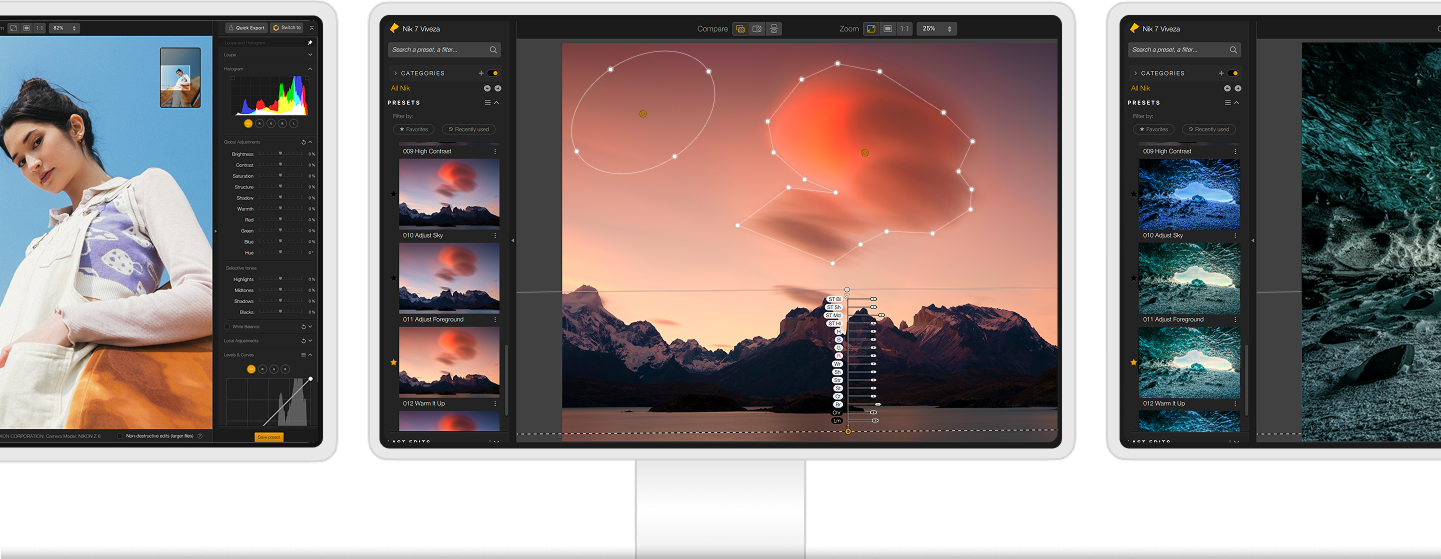The width and height of the screenshot is (1441, 559).
Task: Filter by Favorites in the right window
Action: click(1154, 129)
